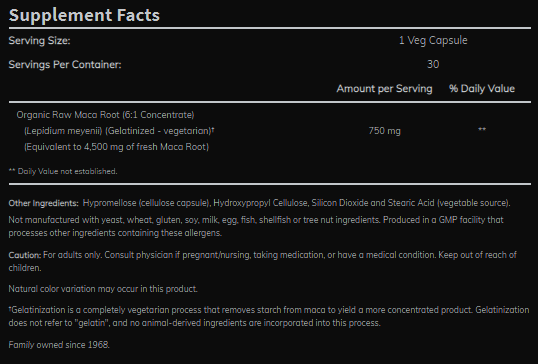Screen dimensions: 538x364
Task: Click the Family owned since 1968 text
Action: coord(59,345)
